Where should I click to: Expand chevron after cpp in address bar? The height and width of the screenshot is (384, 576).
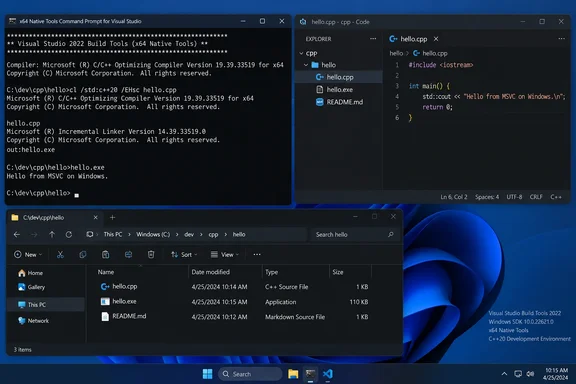tap(225, 234)
